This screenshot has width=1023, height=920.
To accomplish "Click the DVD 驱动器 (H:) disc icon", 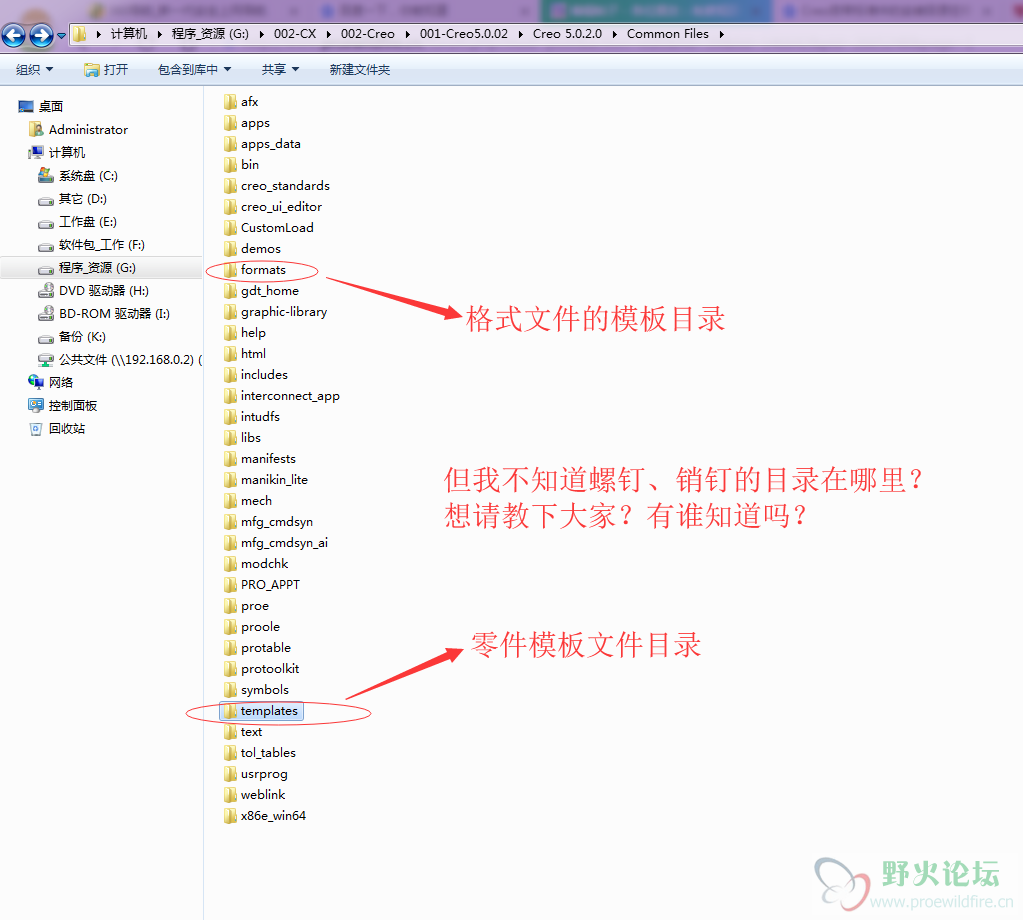I will [x=46, y=290].
